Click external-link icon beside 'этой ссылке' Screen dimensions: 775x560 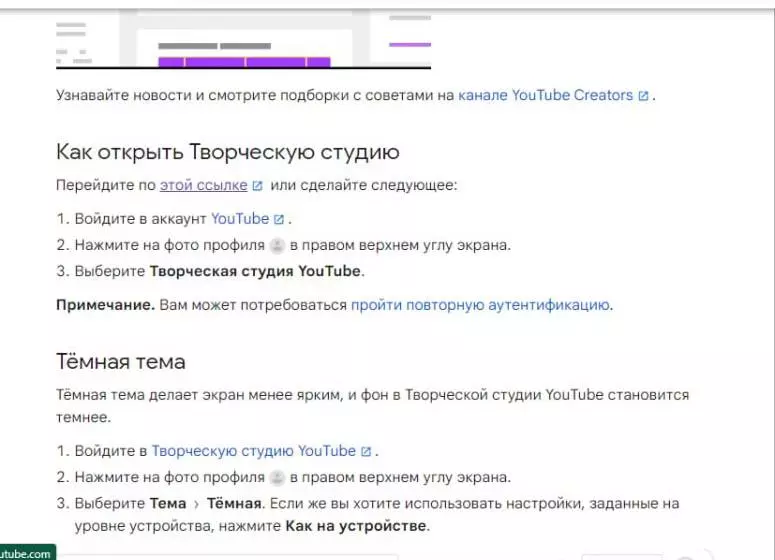[257, 186]
